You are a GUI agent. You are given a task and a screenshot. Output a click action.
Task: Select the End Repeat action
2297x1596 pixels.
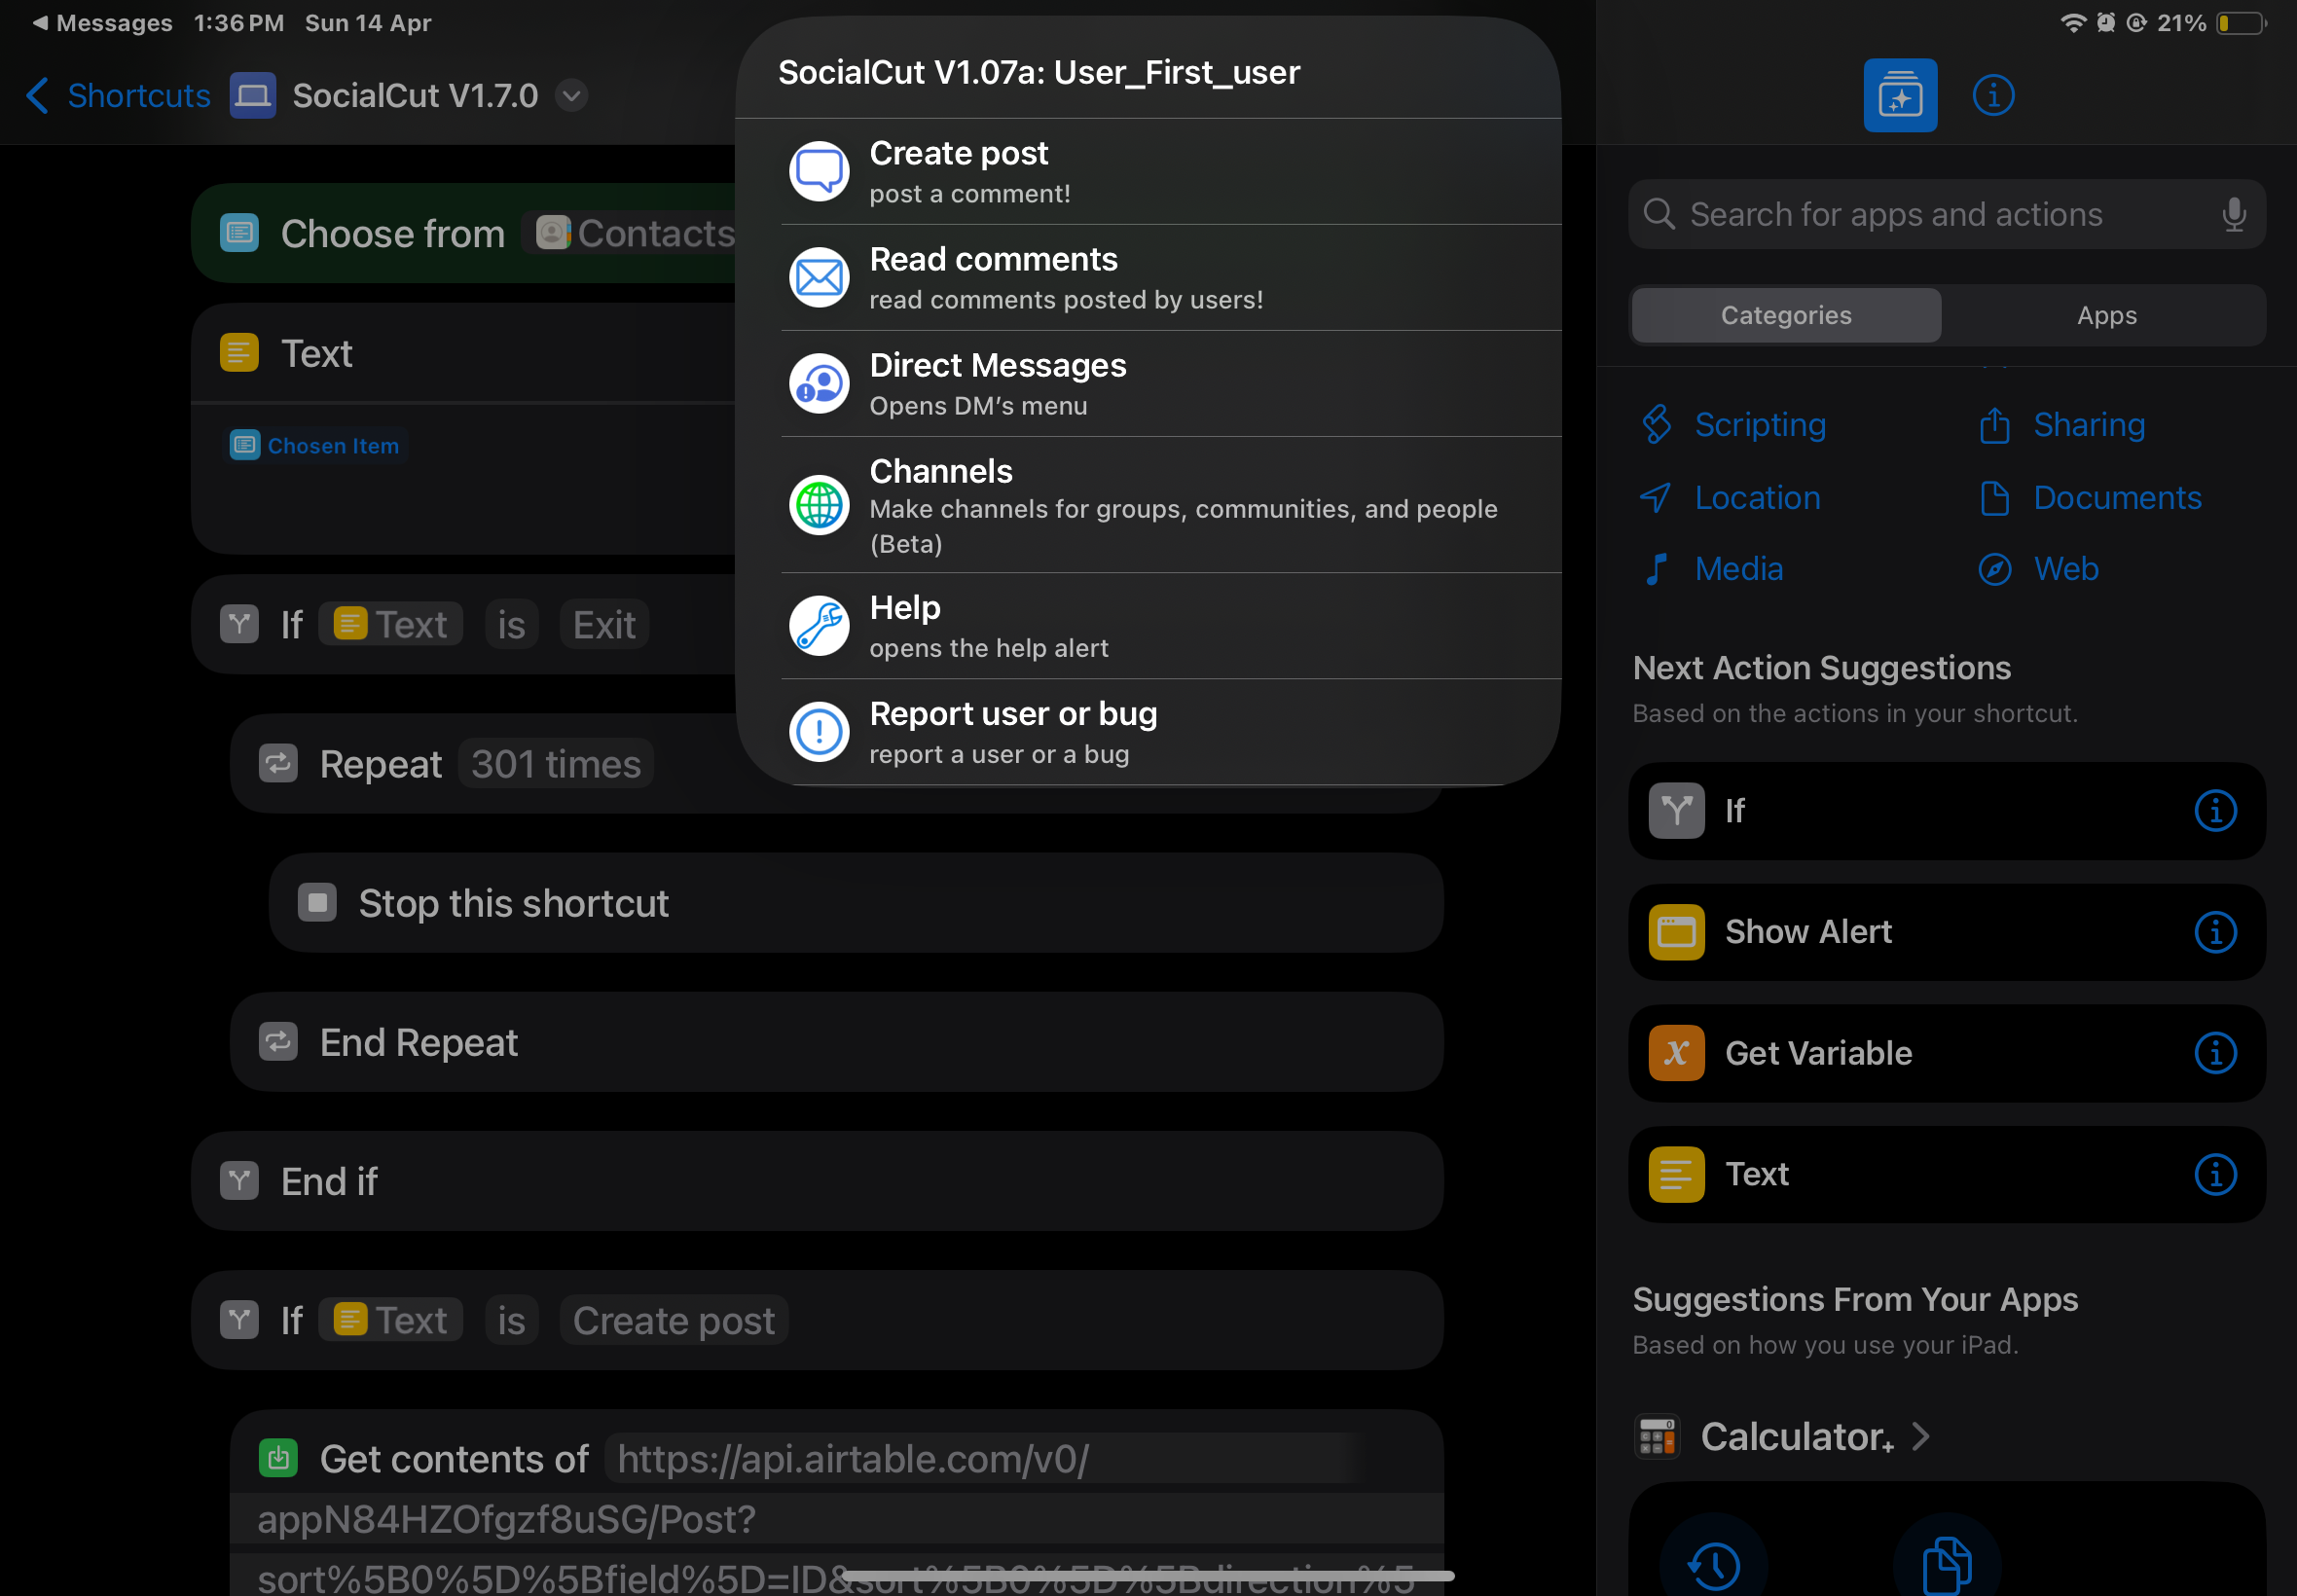click(836, 1043)
